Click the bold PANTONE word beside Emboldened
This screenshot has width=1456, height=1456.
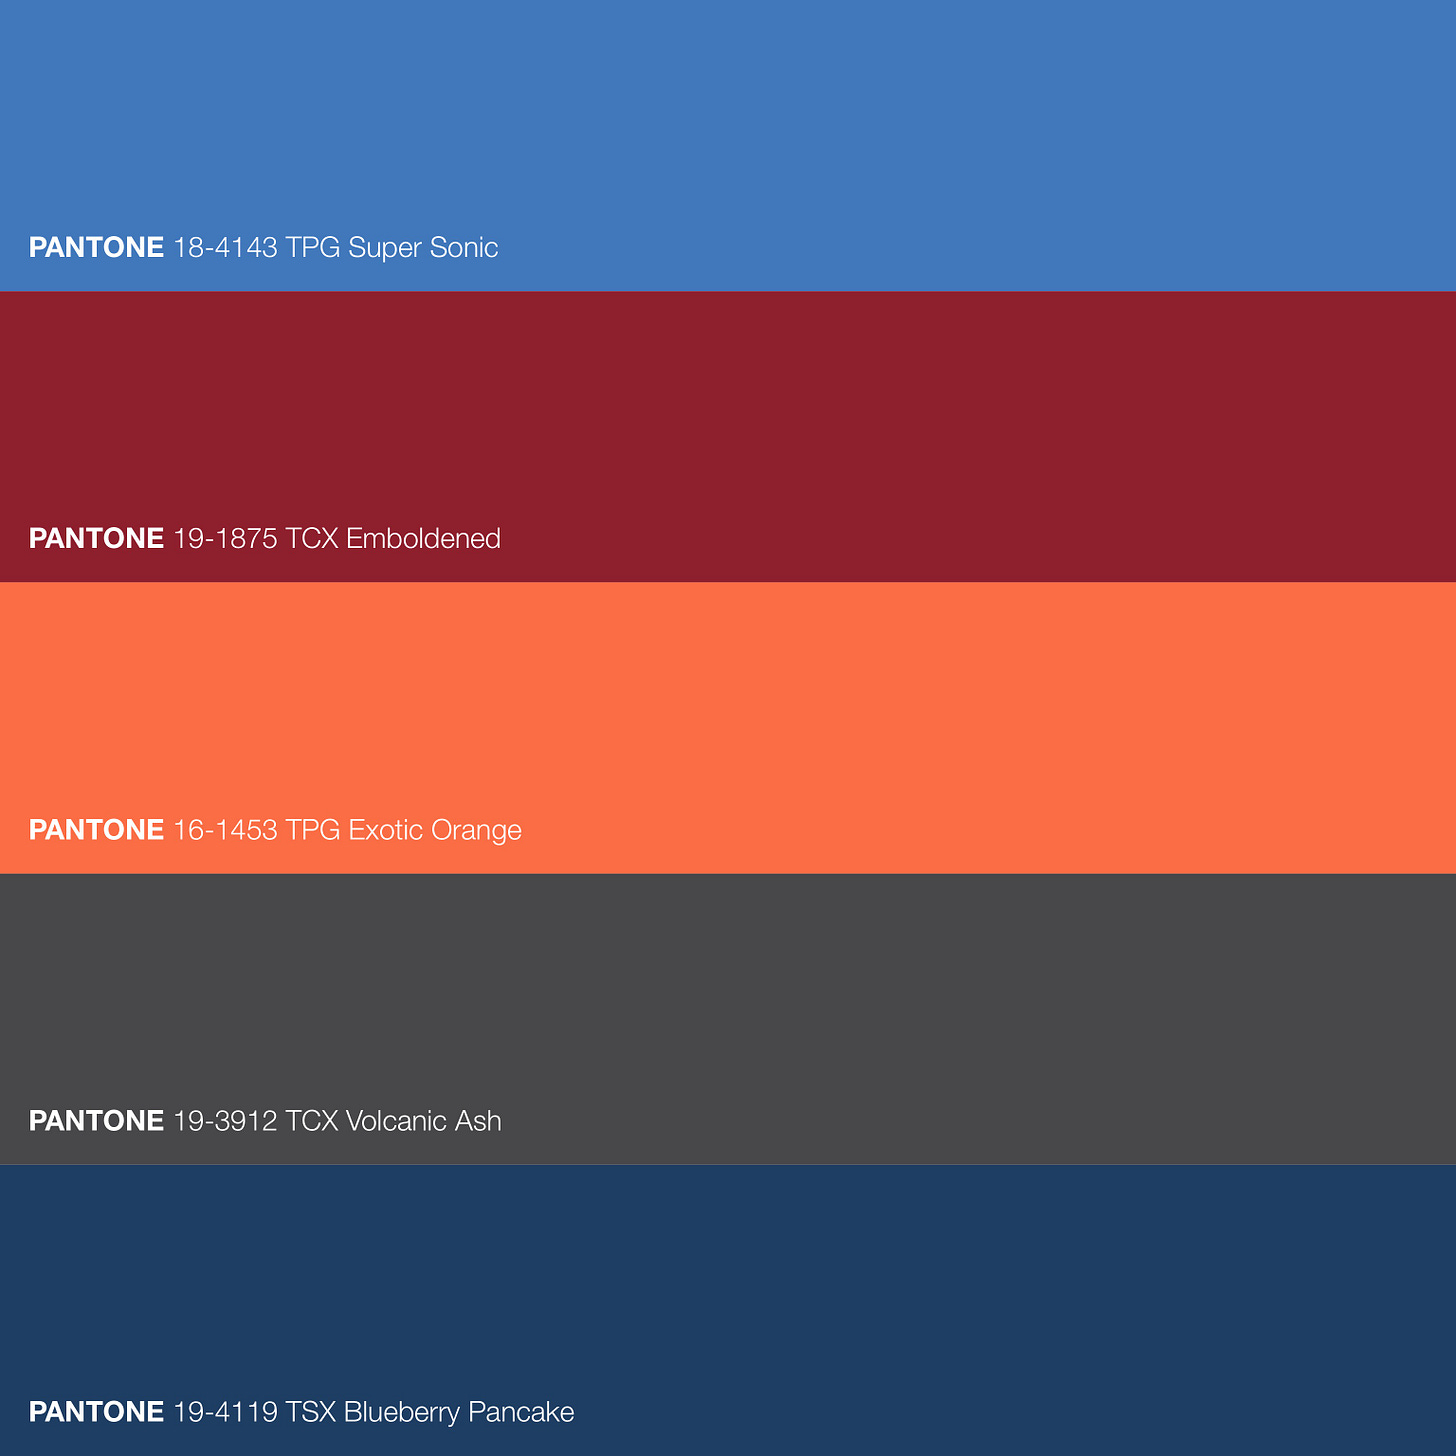[x=96, y=539]
